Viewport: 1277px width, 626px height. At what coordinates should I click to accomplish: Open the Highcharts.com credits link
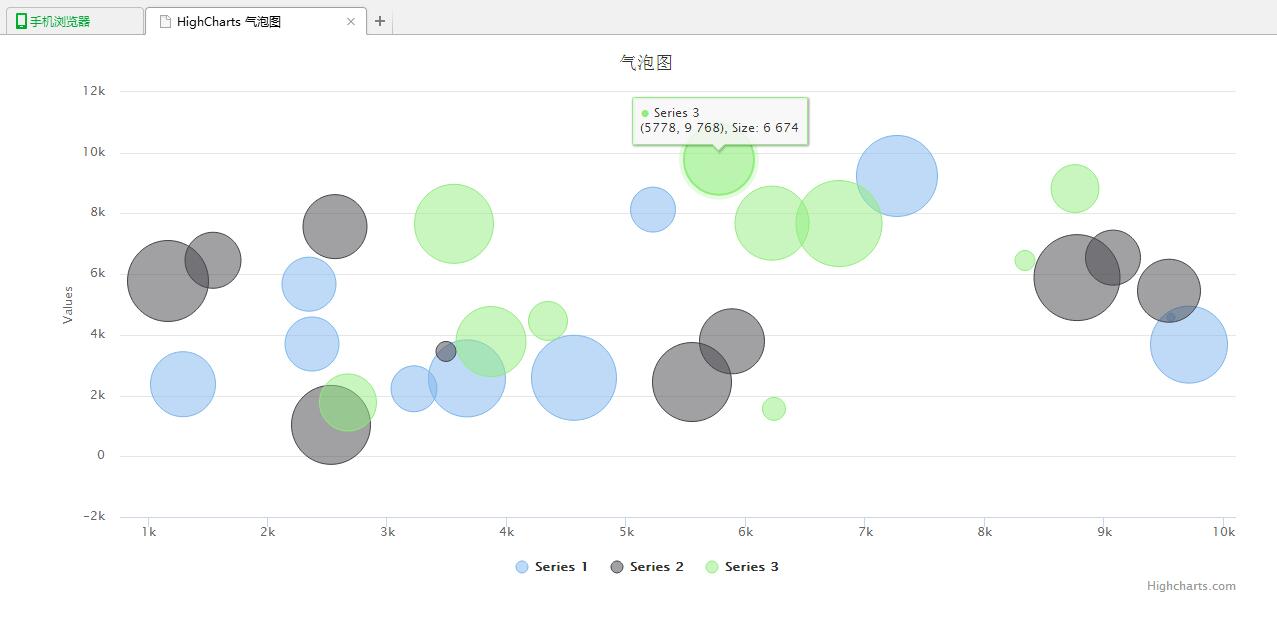pyautogui.click(x=1190, y=586)
